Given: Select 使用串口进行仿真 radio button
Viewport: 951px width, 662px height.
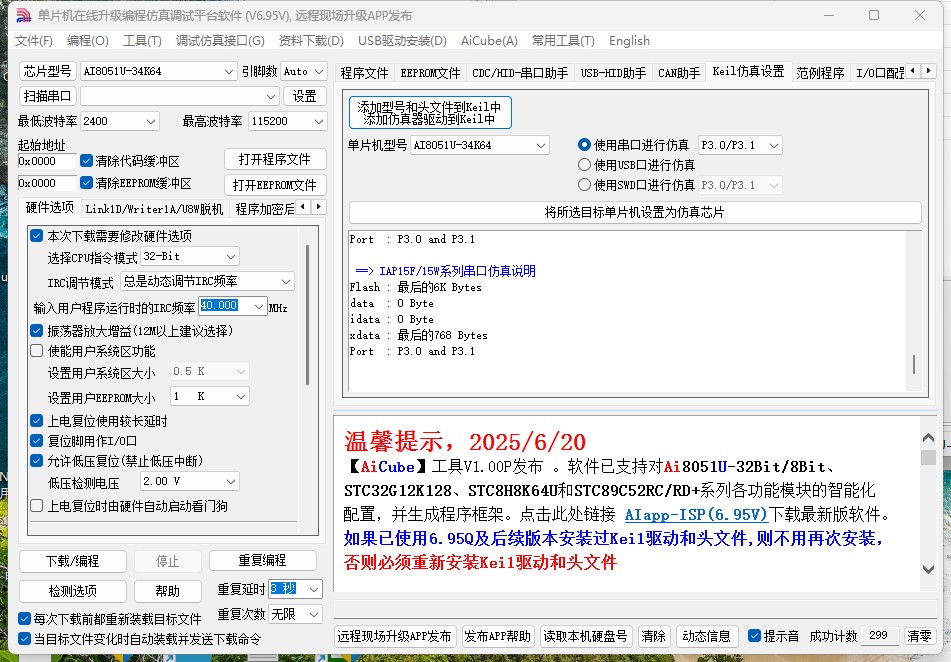Looking at the screenshot, I should click(x=584, y=145).
